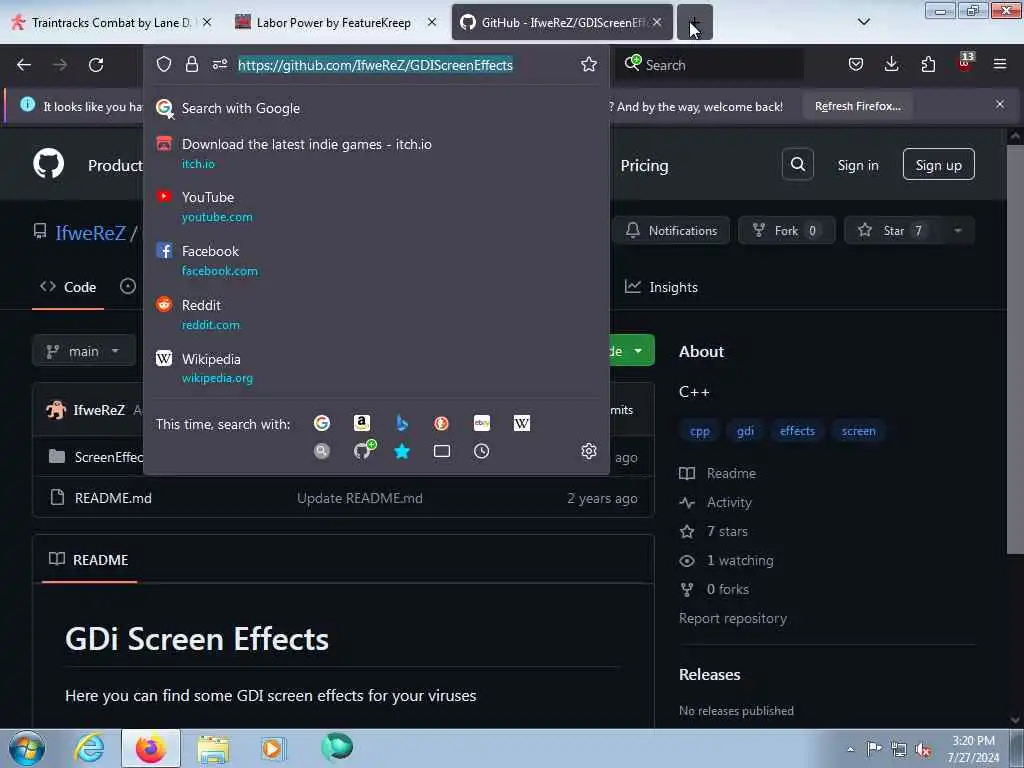The width and height of the screenshot is (1024, 768).
Task: Open the Star lists dropdown arrow
Action: point(957,231)
